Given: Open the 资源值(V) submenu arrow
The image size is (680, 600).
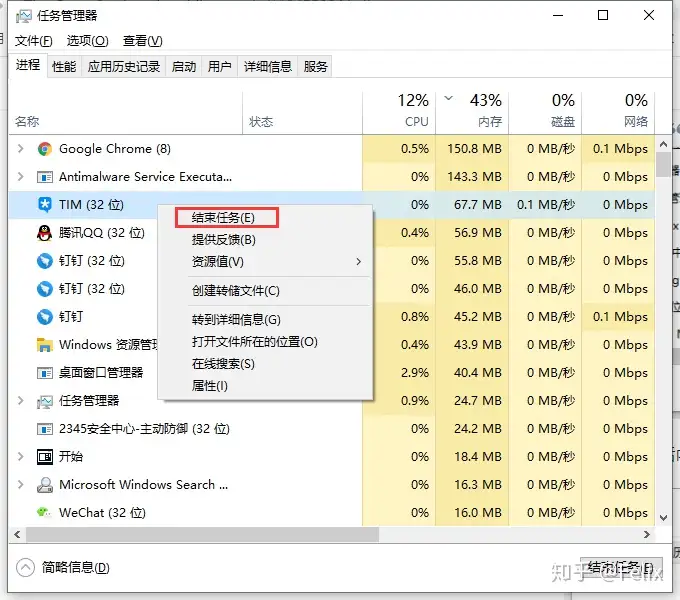Looking at the screenshot, I should 358,261.
